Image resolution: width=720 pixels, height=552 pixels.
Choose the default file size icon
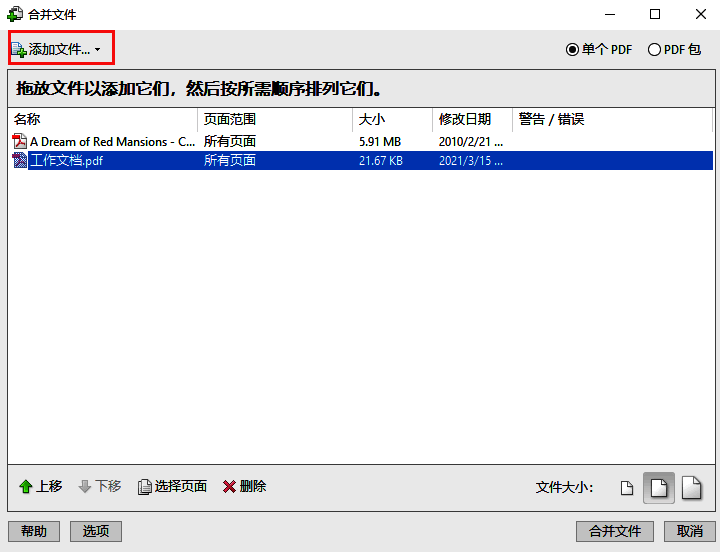tap(659, 488)
